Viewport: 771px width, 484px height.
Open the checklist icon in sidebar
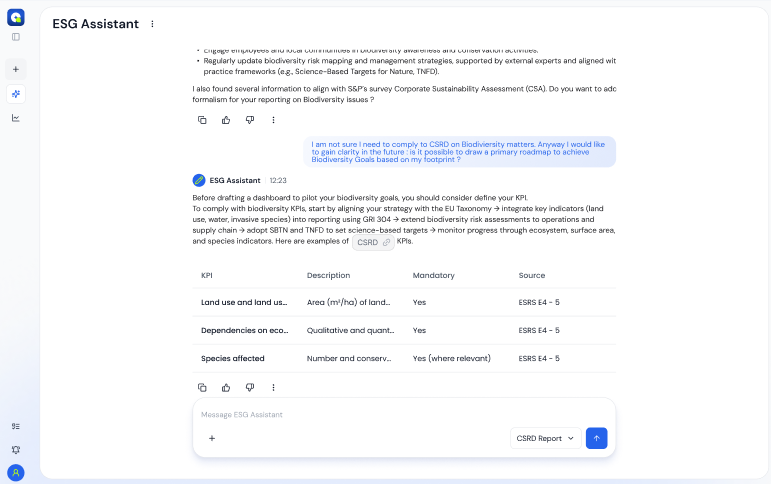tap(16, 426)
